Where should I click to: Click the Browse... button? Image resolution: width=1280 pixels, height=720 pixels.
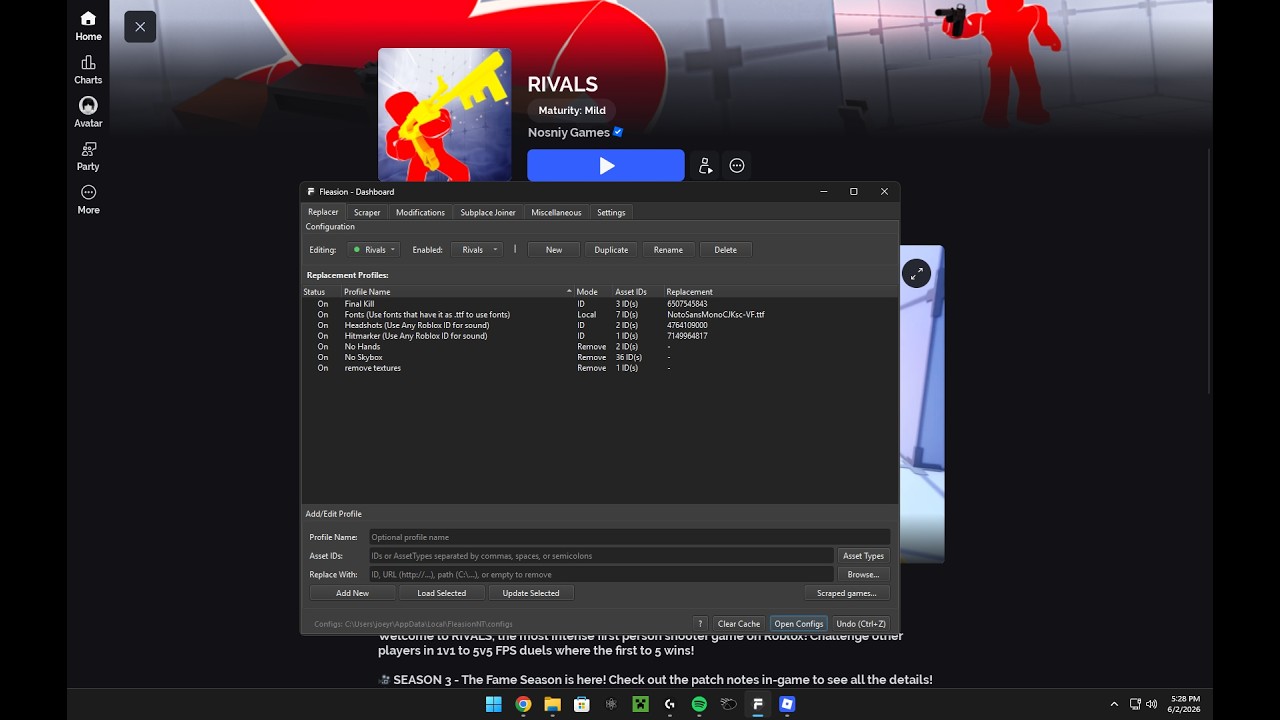point(863,575)
